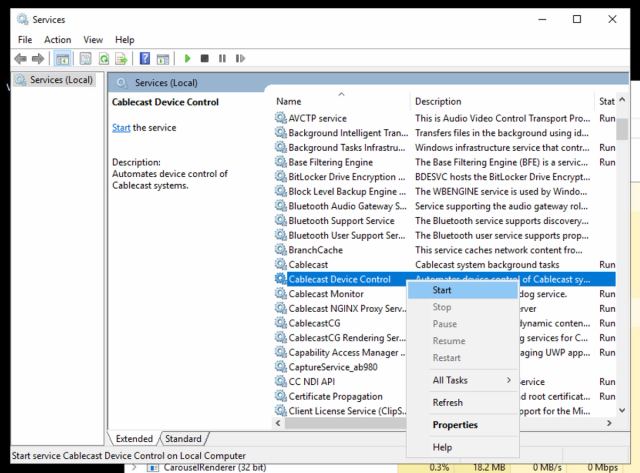Open the View menu
Viewport: 640px width, 473px height.
coord(93,39)
